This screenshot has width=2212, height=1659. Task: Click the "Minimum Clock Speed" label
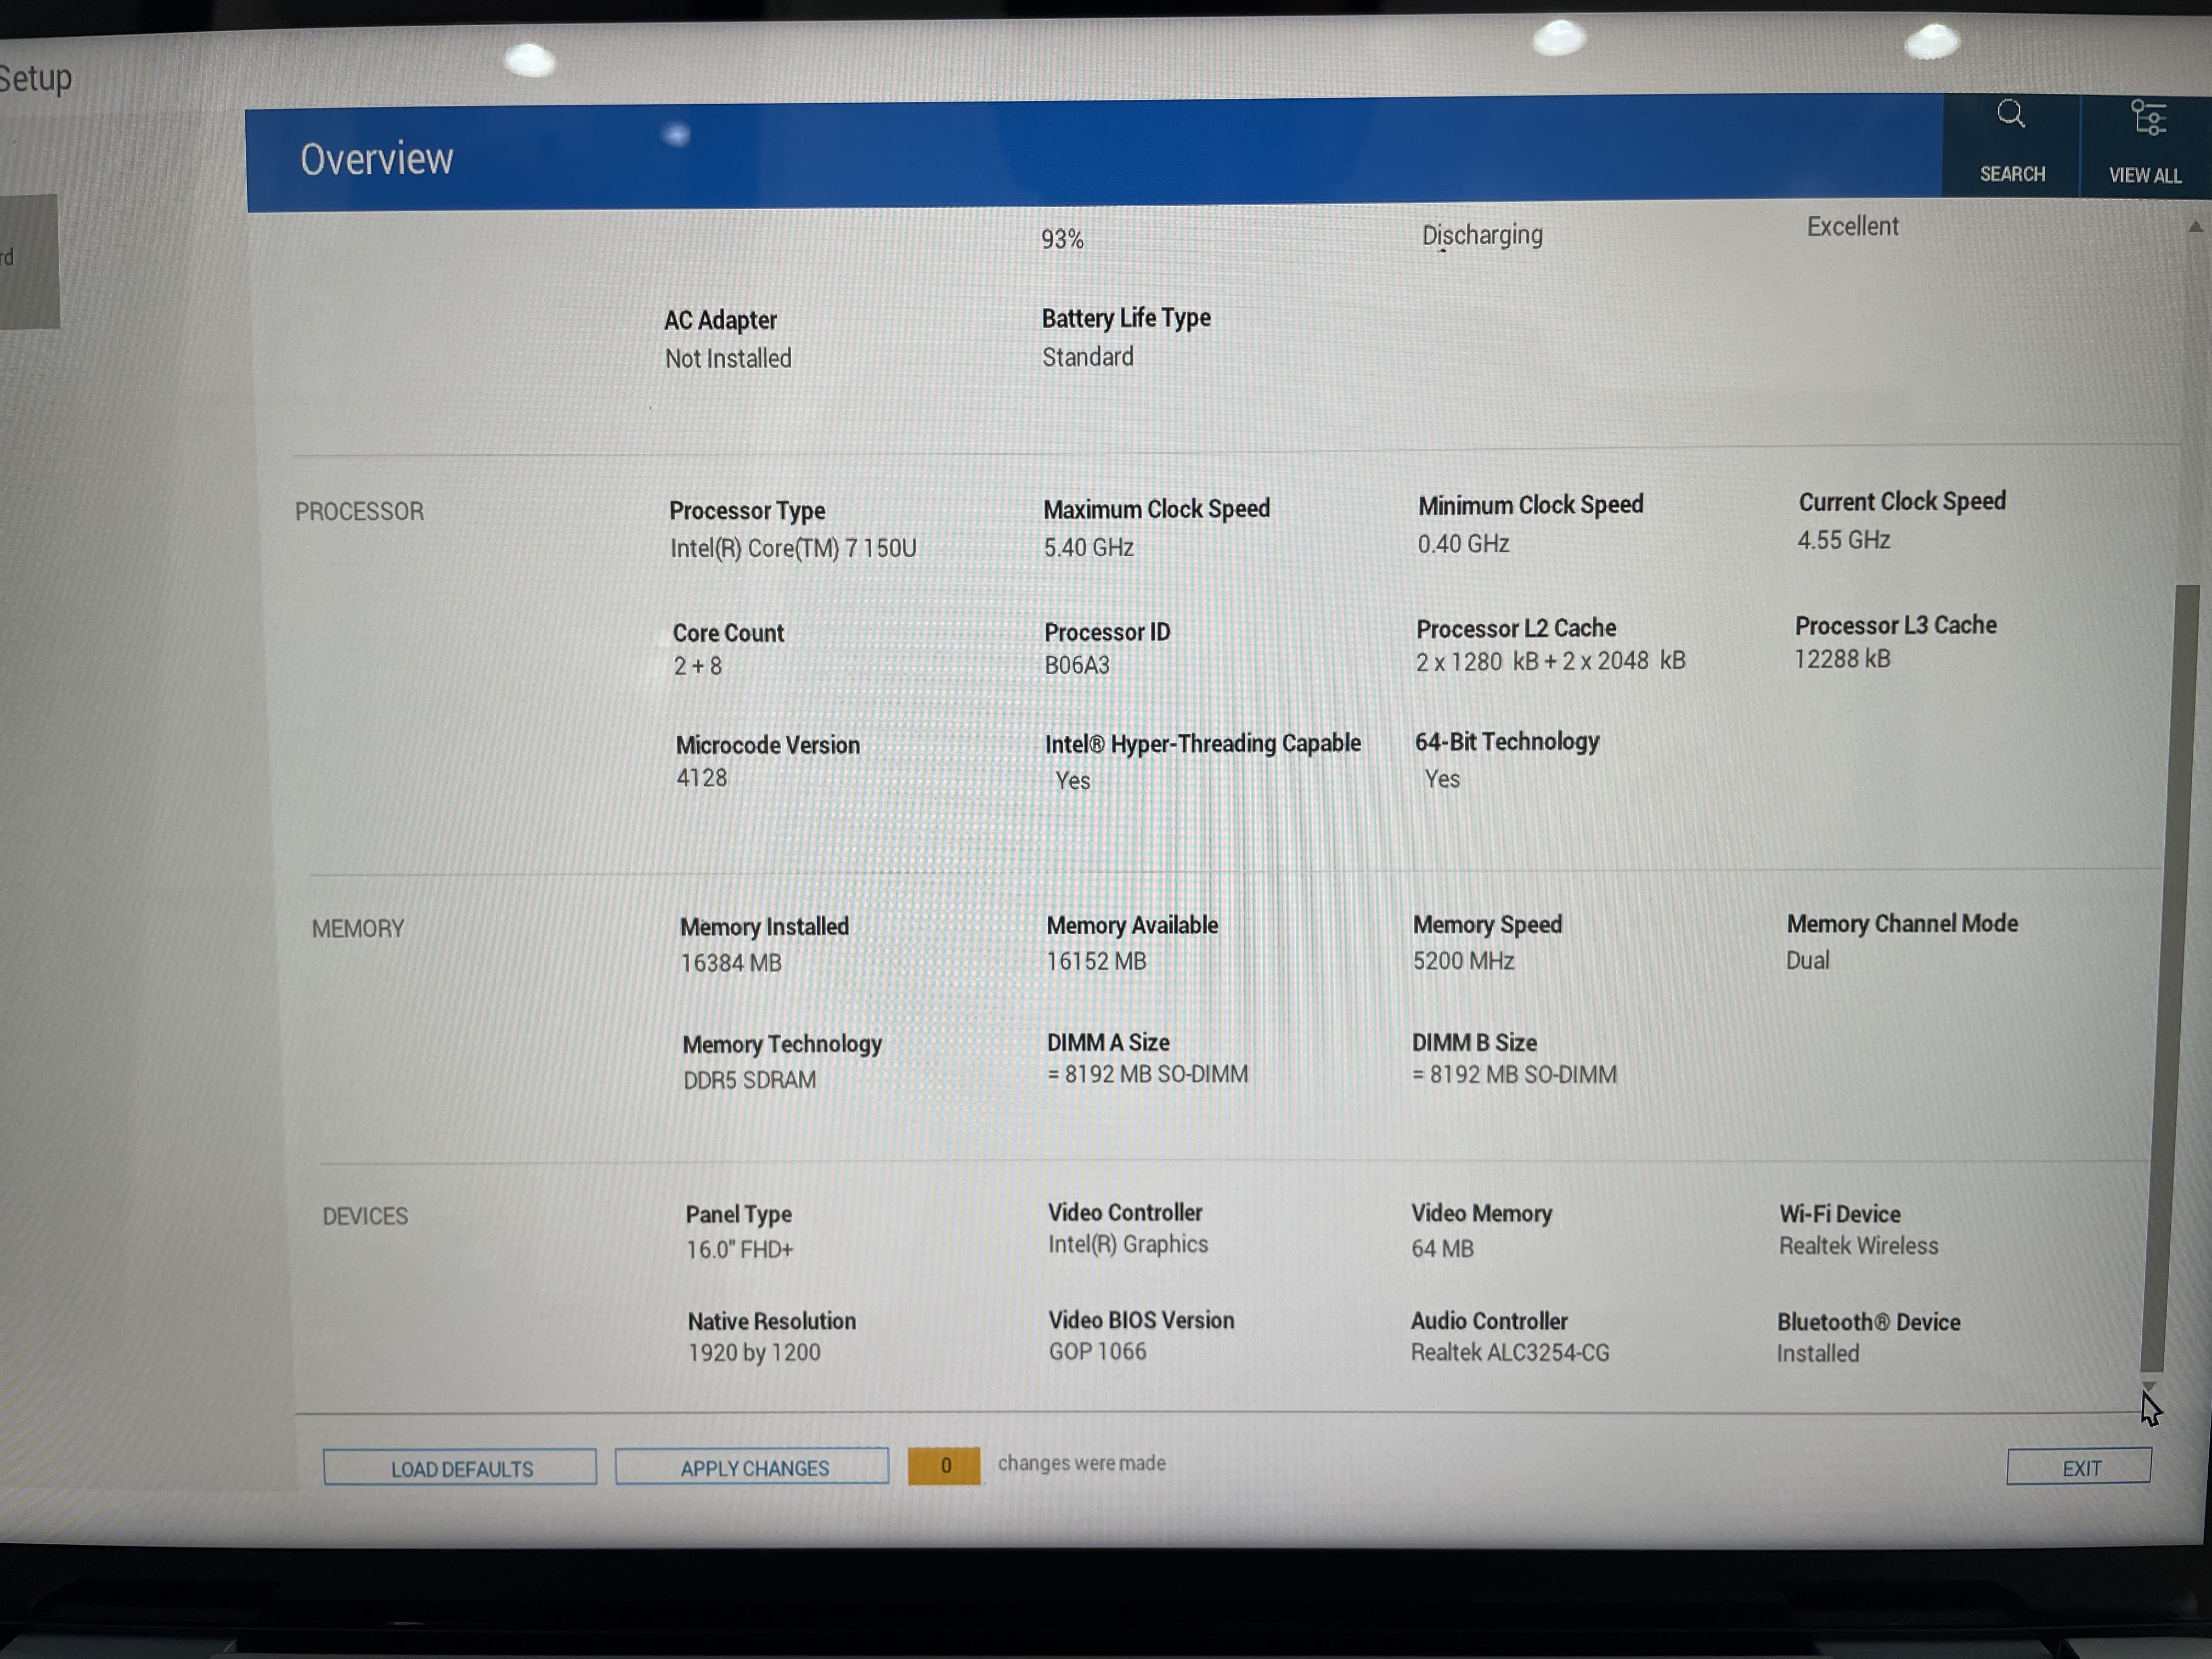(1530, 505)
